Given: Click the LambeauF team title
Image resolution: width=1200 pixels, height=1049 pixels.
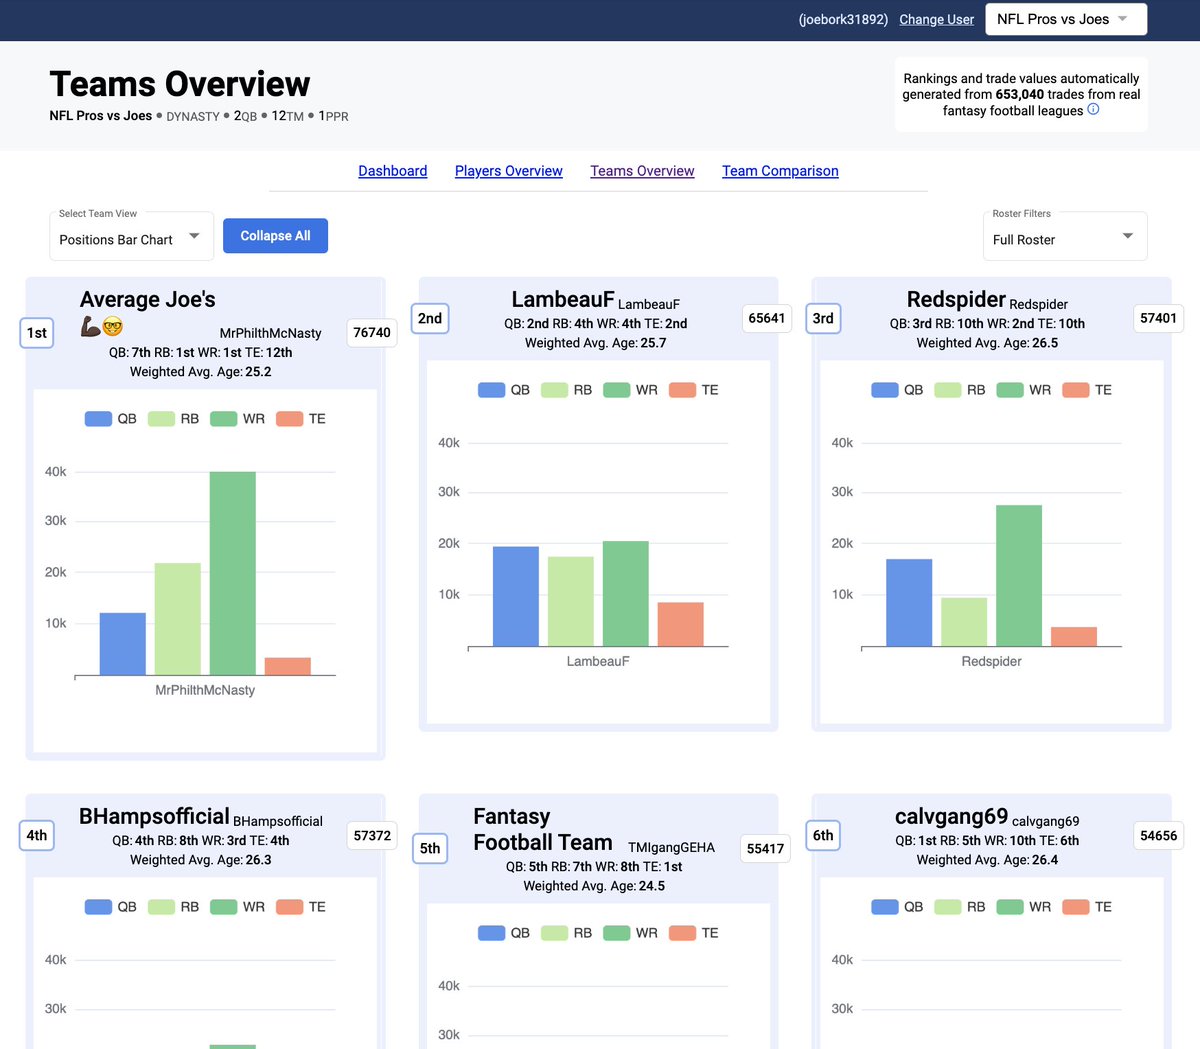Looking at the screenshot, I should pos(563,299).
